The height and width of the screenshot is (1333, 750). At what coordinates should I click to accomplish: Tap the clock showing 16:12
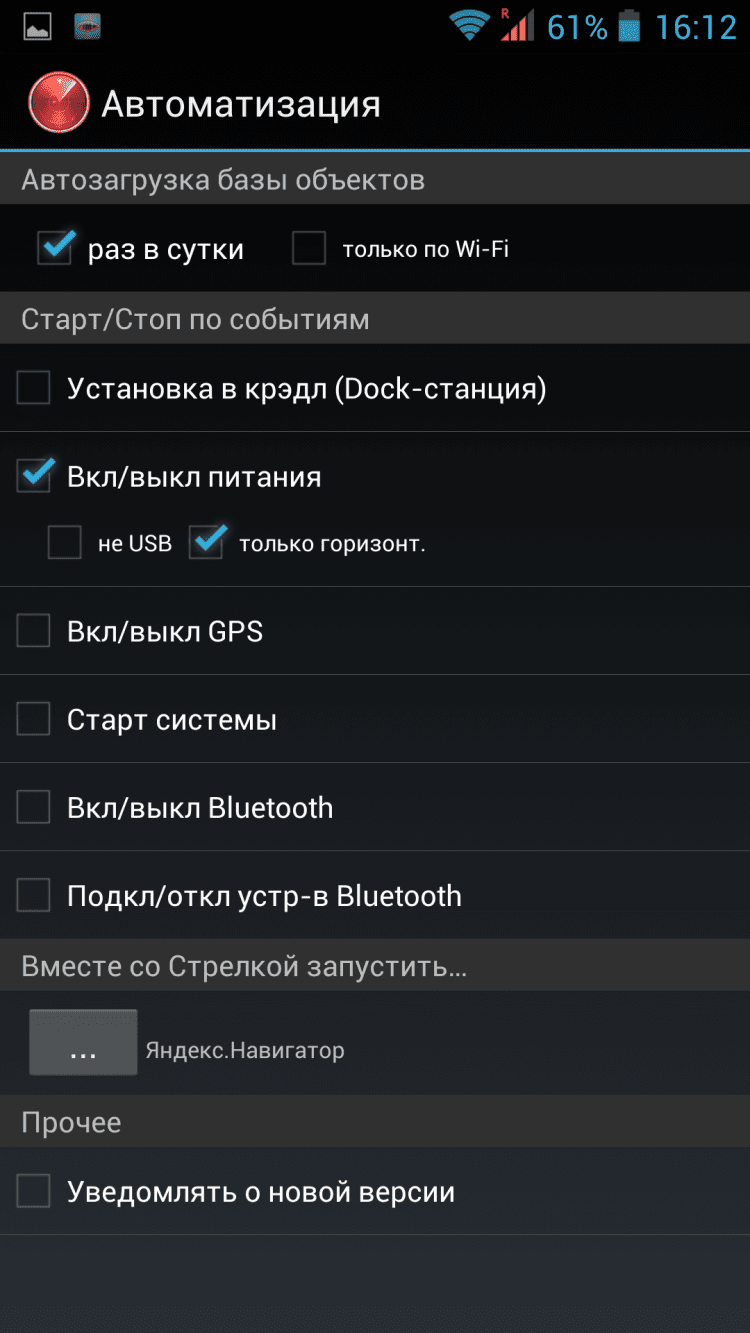695,27
